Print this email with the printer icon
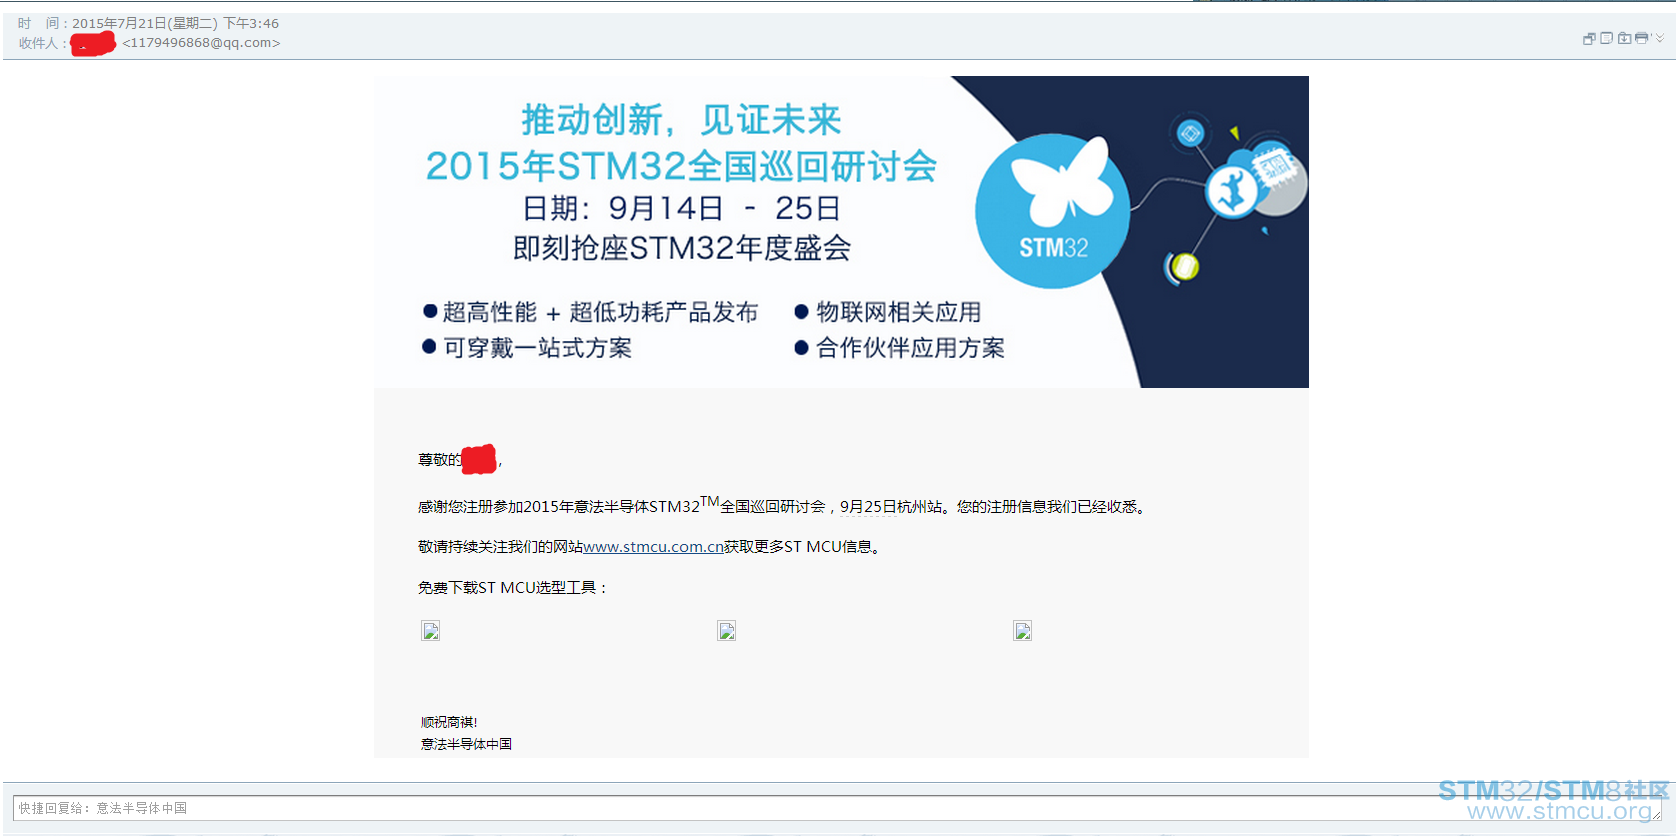Viewport: 1676px width, 836px height. point(1641,38)
